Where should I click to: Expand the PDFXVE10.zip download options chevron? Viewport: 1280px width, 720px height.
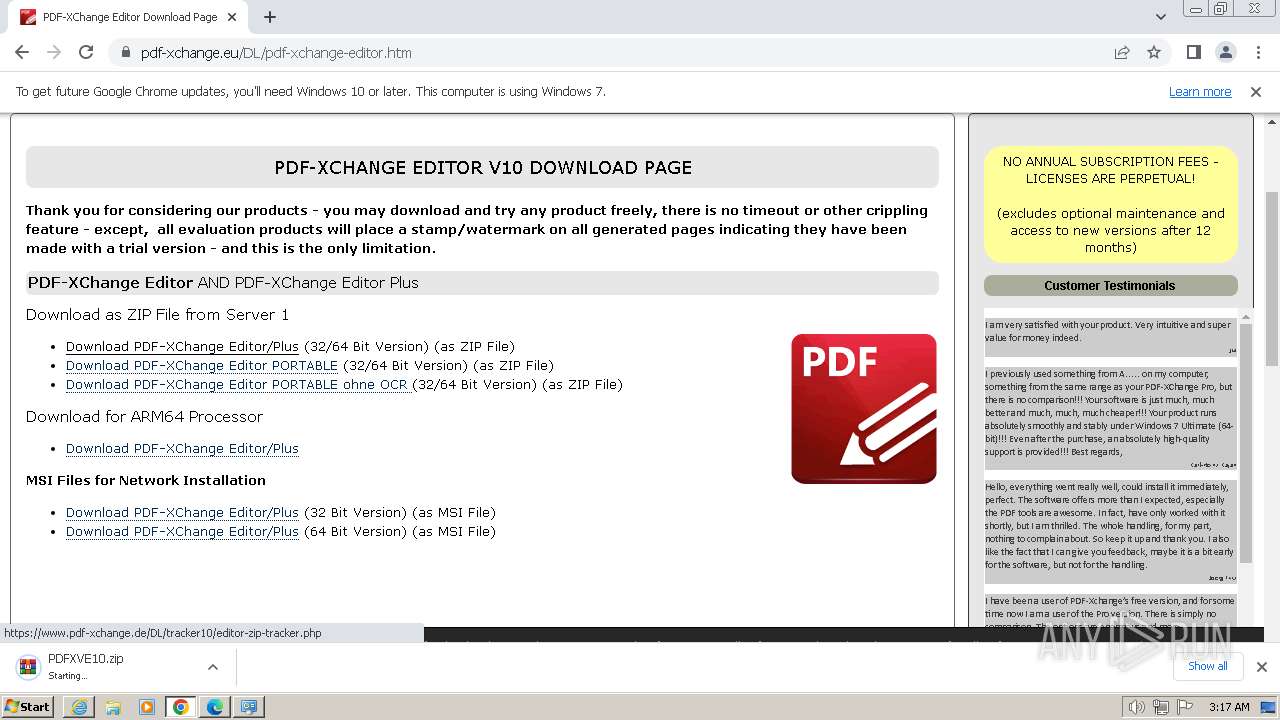click(x=213, y=666)
